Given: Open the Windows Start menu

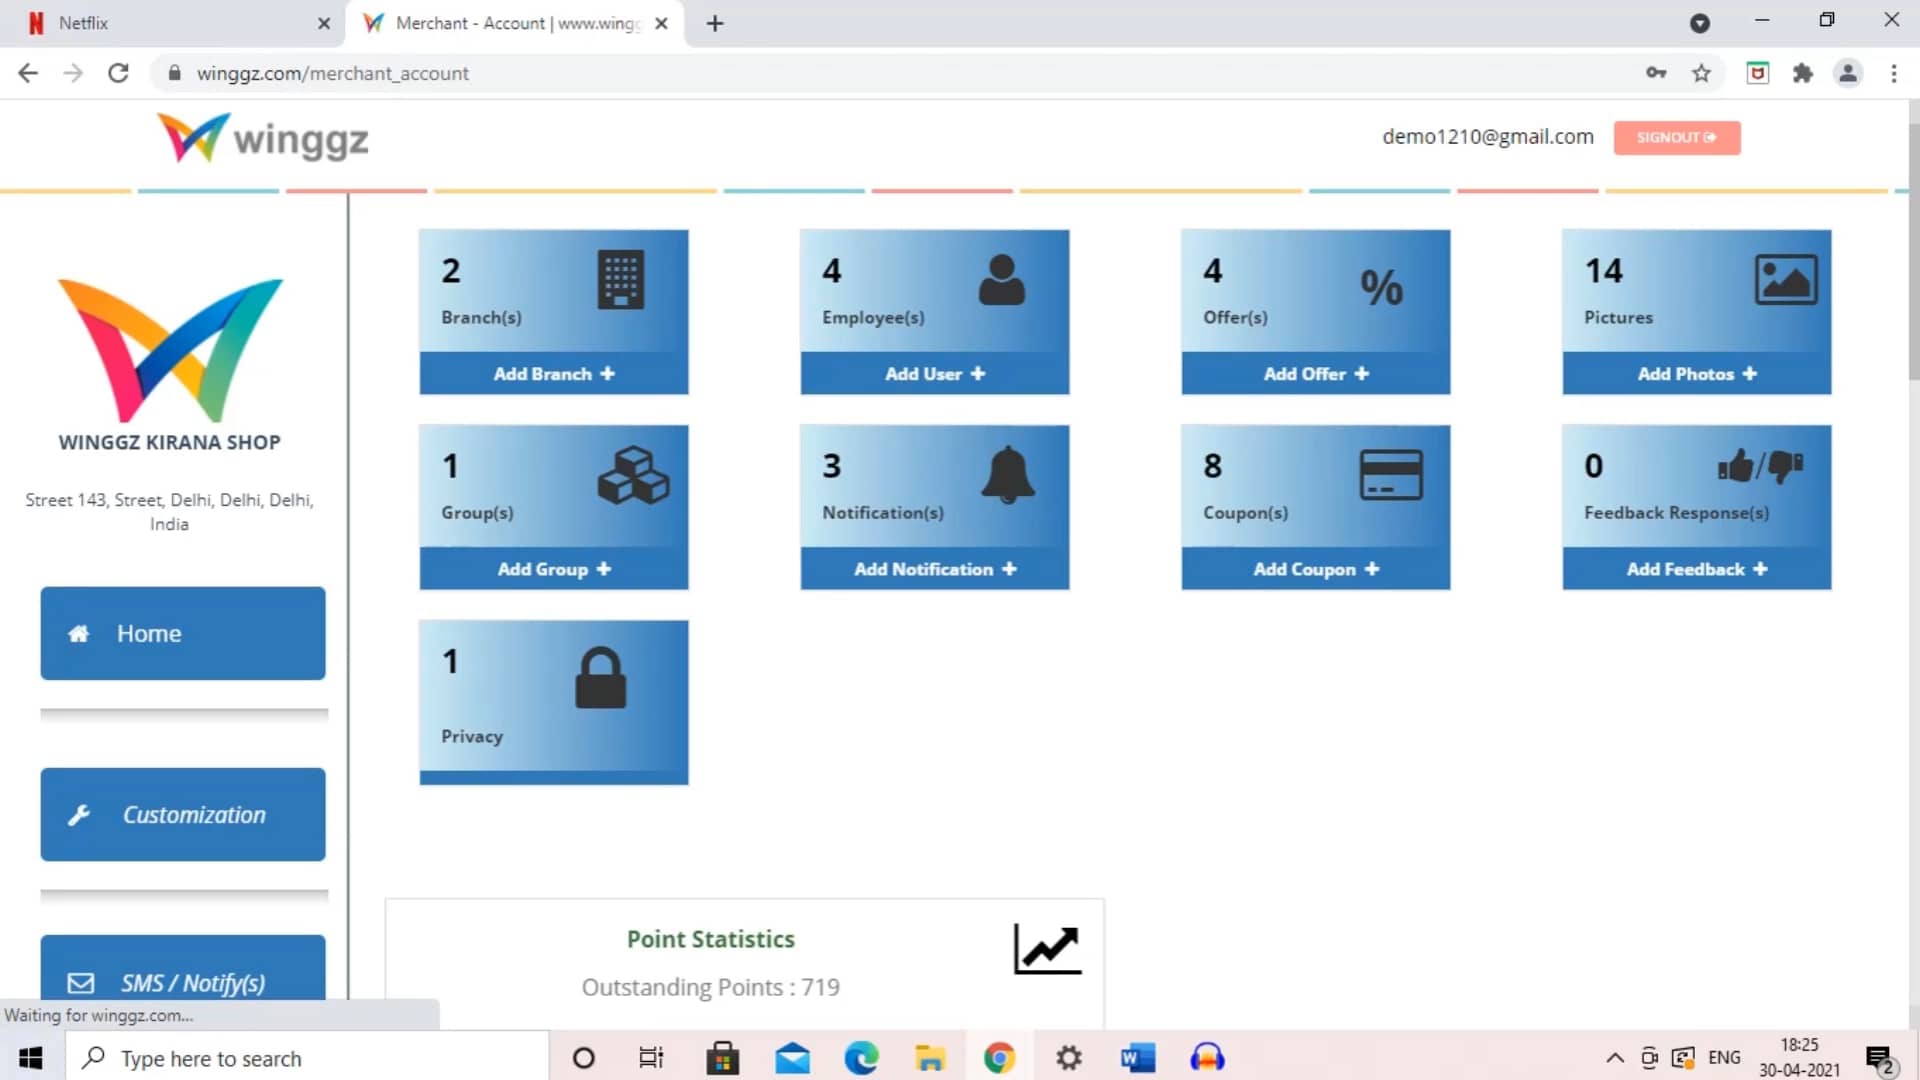Looking at the screenshot, I should click(31, 1058).
